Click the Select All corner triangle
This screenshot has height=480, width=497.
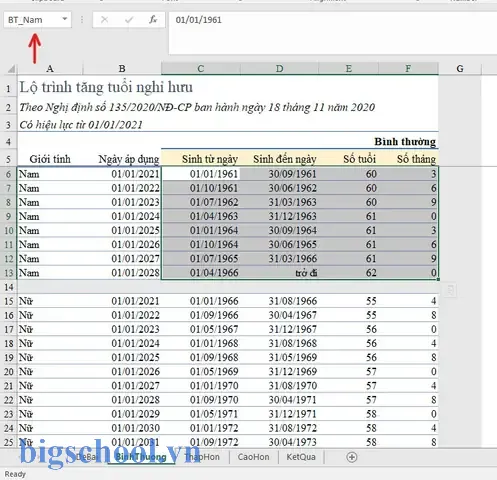tap(11, 69)
